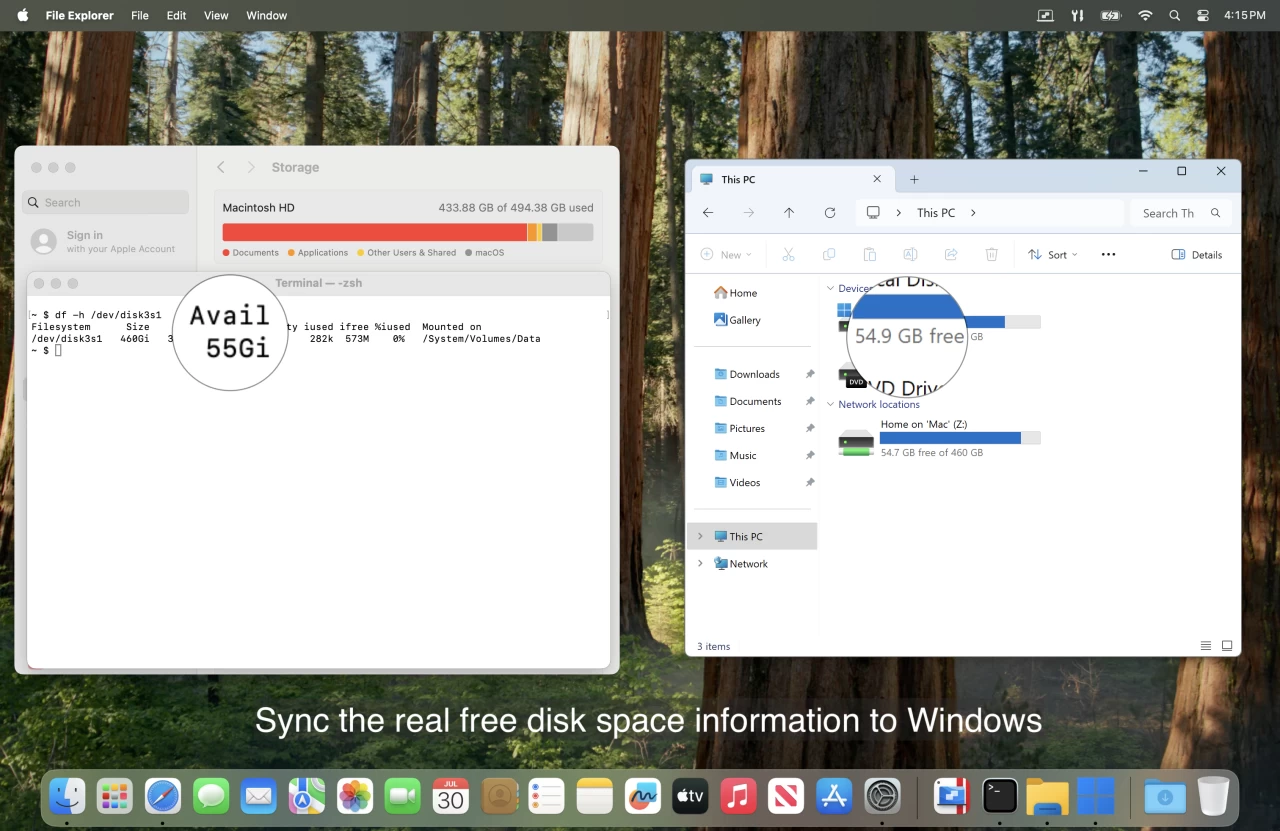Viewport: 1280px width, 831px height.
Task: Click the Share icon in File Explorer
Action: [x=950, y=254]
